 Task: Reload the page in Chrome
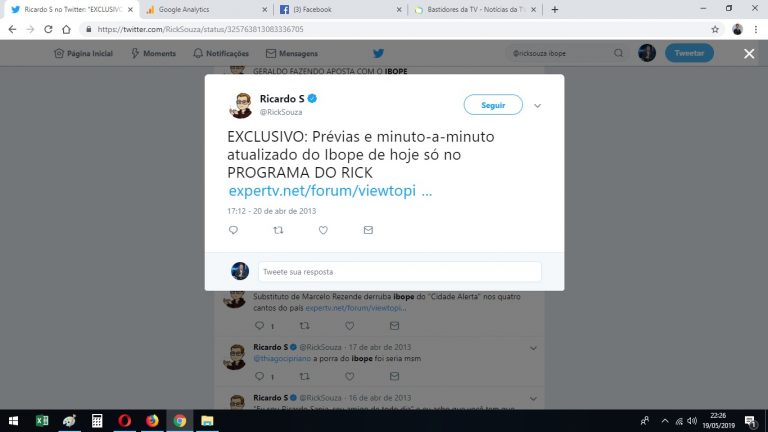click(48, 29)
